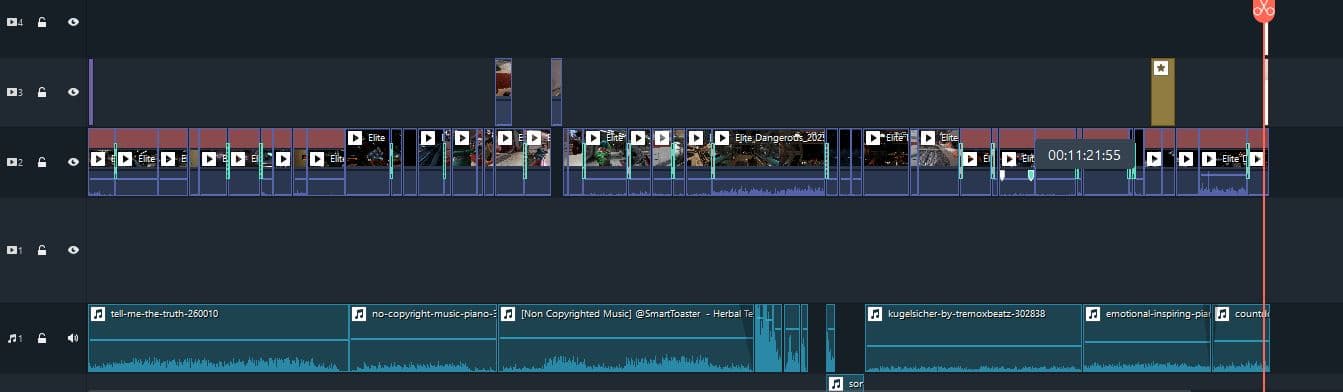
Task: Click the audio track 1 music note icon
Action: [14, 338]
